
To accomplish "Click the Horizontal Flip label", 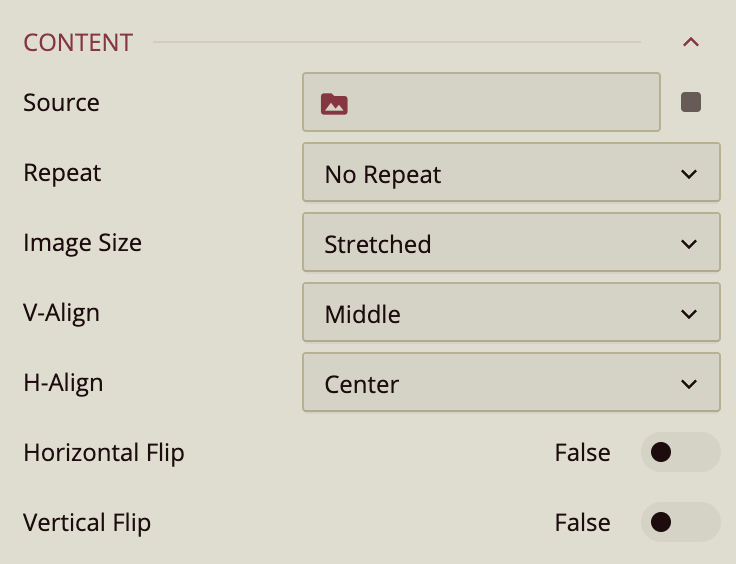I will click(104, 452).
